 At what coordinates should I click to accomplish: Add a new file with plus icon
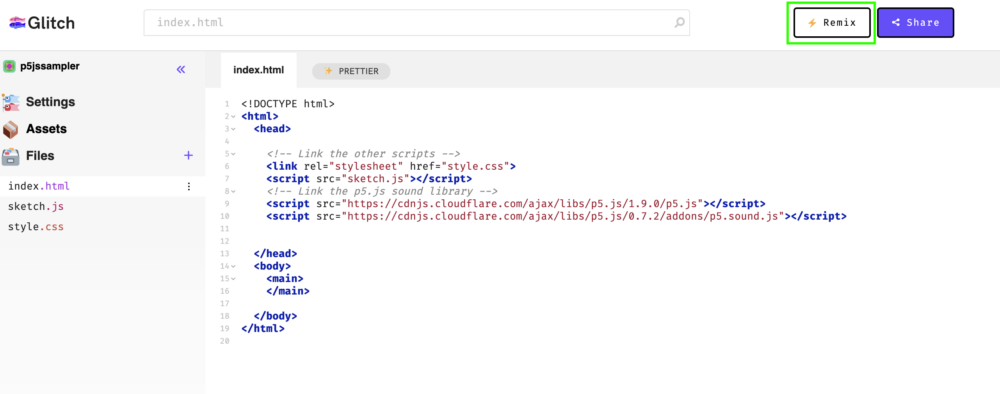(188, 156)
